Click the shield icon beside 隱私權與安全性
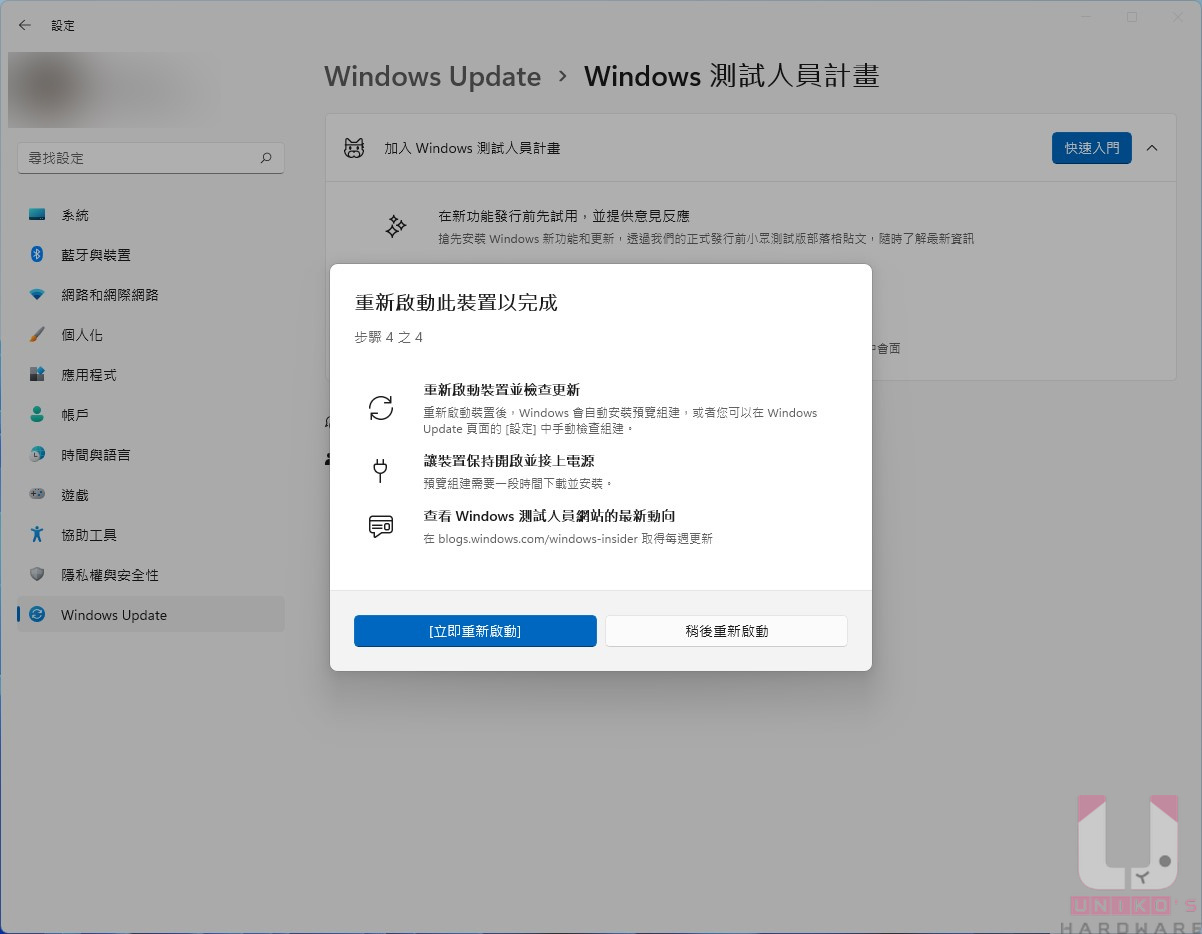Image resolution: width=1202 pixels, height=934 pixels. point(37,575)
